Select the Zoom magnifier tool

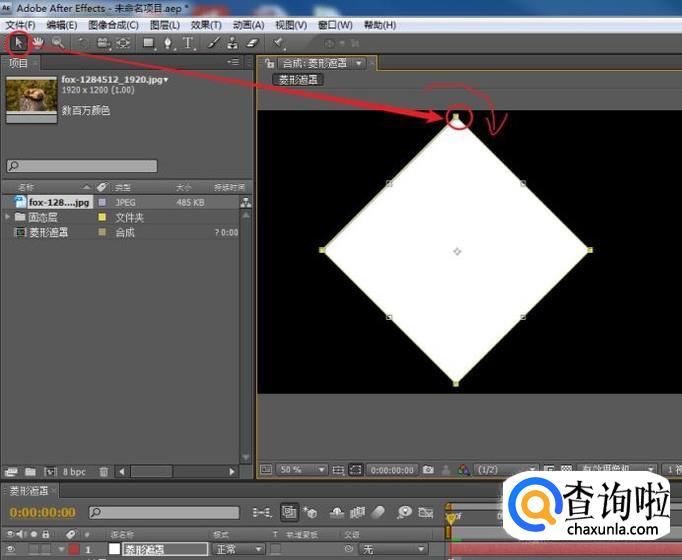coord(58,43)
